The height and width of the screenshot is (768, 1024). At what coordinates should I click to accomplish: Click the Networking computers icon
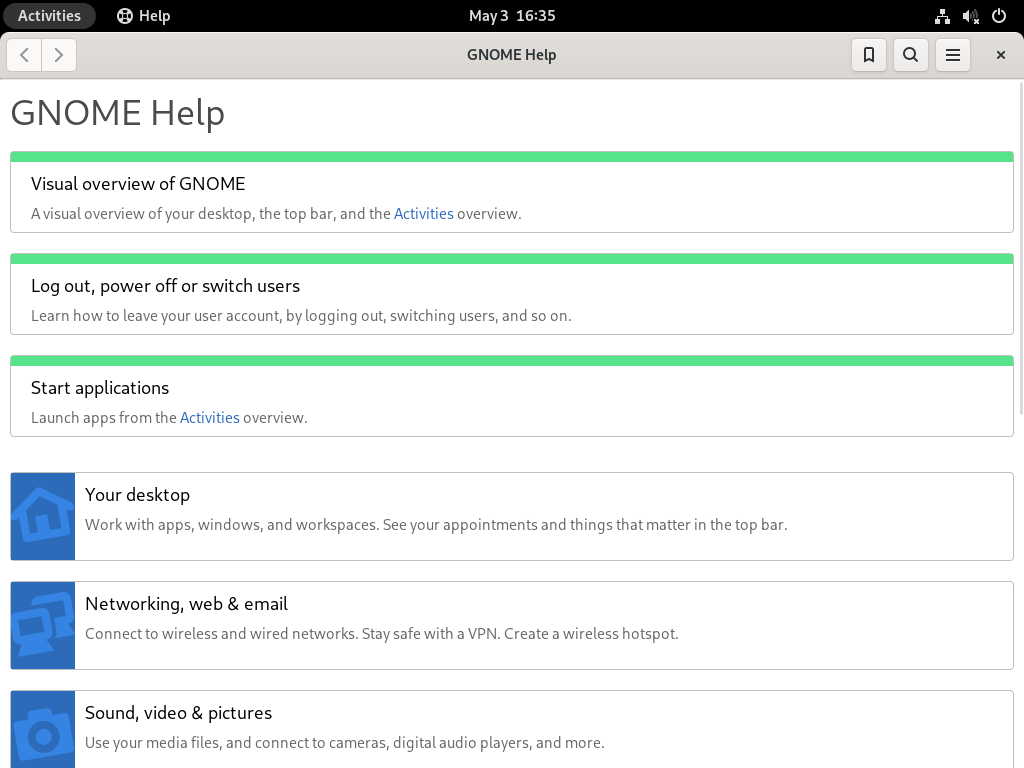pyautogui.click(x=43, y=625)
